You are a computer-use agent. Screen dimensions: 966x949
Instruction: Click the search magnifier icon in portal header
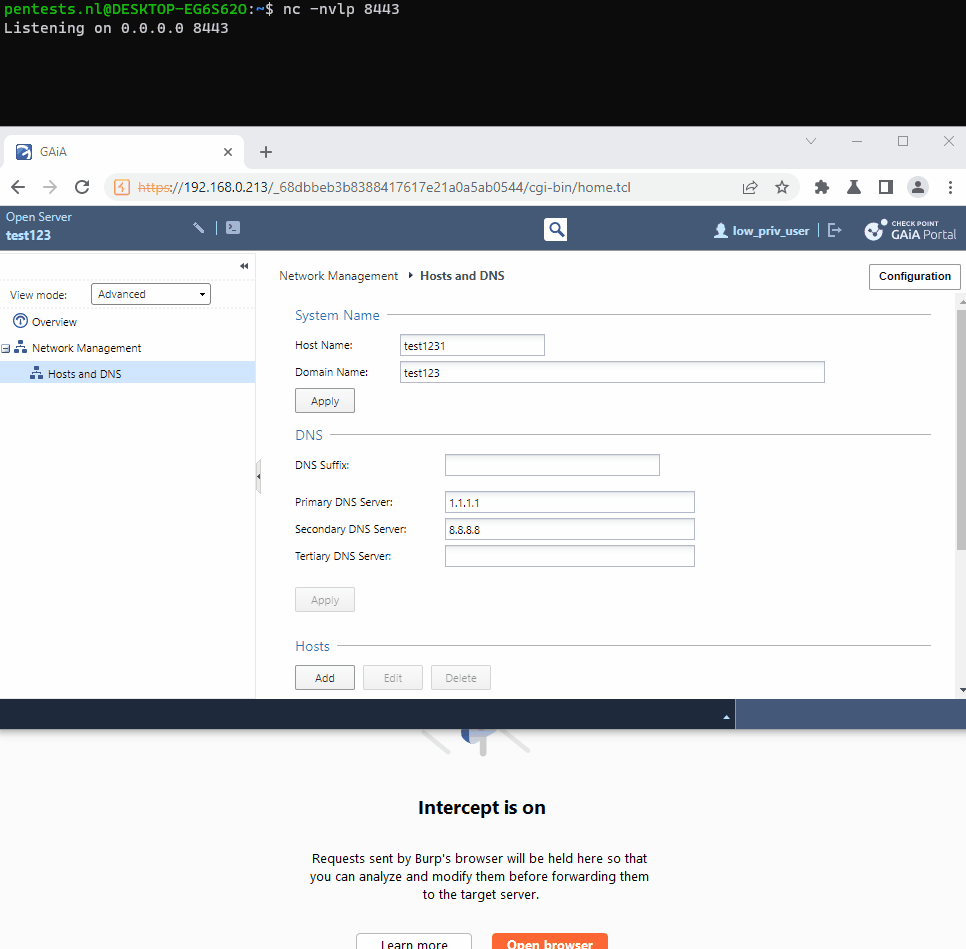[556, 230]
